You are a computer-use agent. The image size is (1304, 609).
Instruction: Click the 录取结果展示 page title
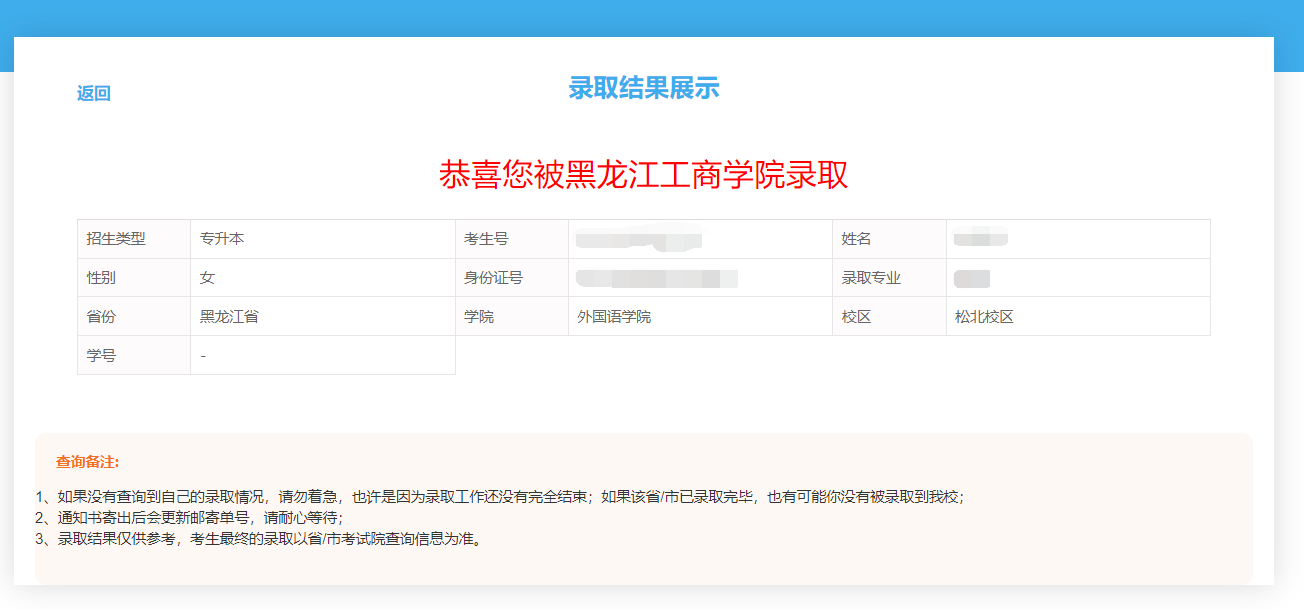(644, 89)
